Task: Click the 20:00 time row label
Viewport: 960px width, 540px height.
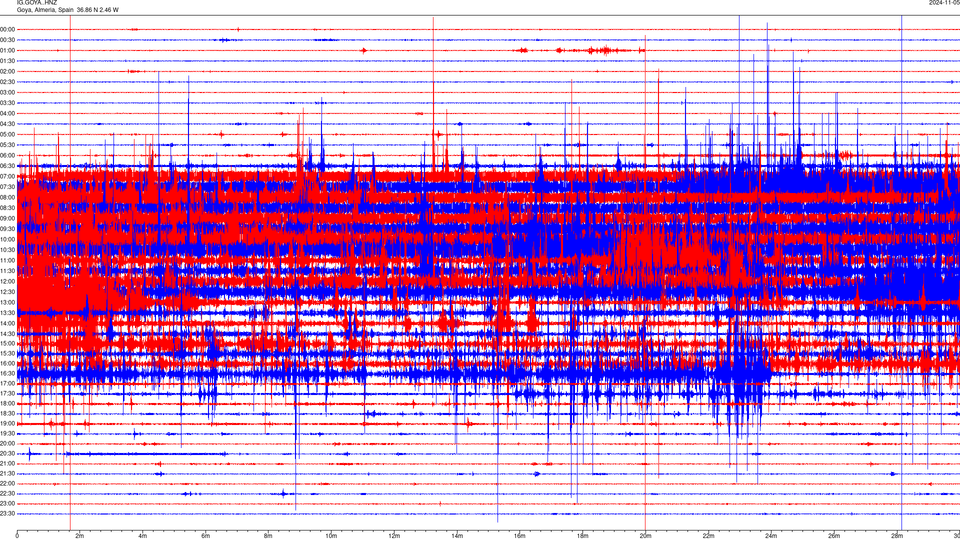Action: click(7, 444)
